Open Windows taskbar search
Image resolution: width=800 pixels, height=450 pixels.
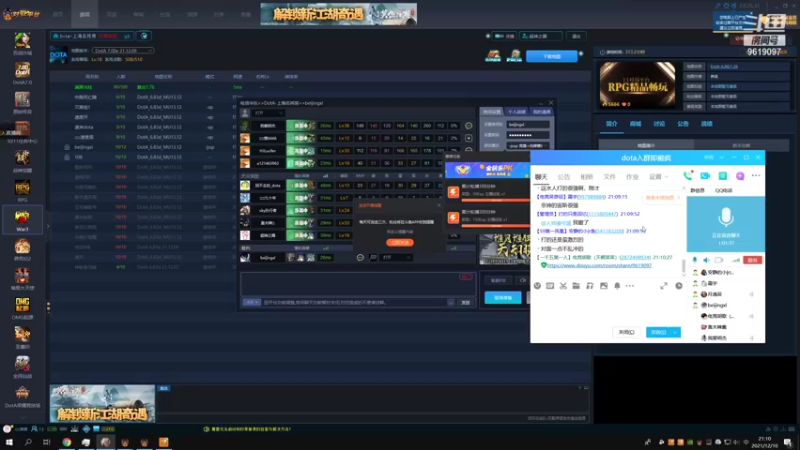[28, 442]
